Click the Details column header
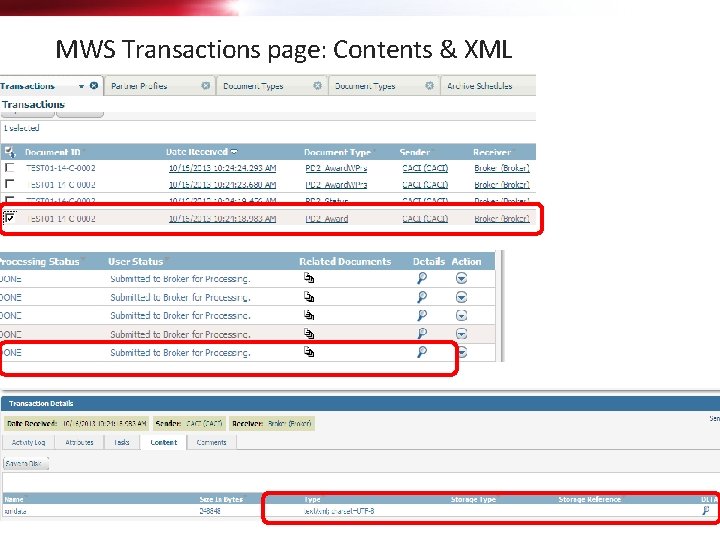 pyautogui.click(x=428, y=261)
